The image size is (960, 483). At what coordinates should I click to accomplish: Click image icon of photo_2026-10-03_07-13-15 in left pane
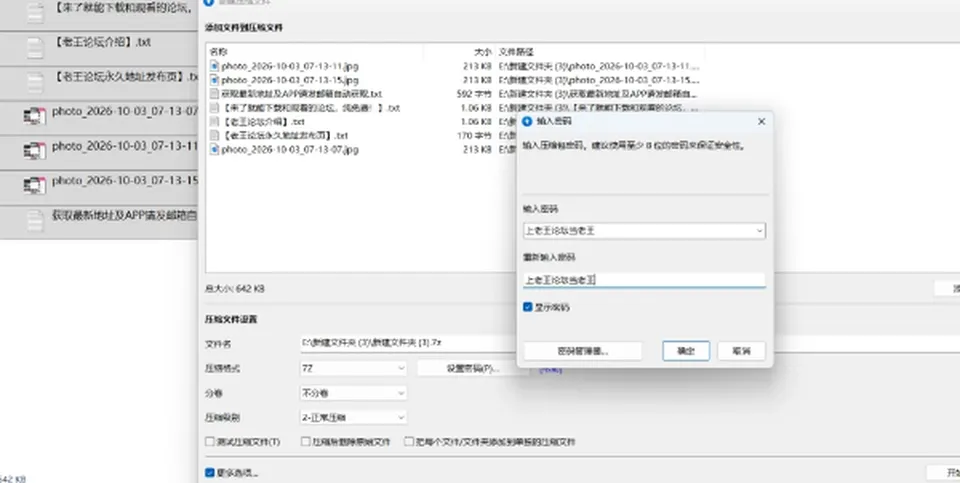pyautogui.click(x=35, y=184)
